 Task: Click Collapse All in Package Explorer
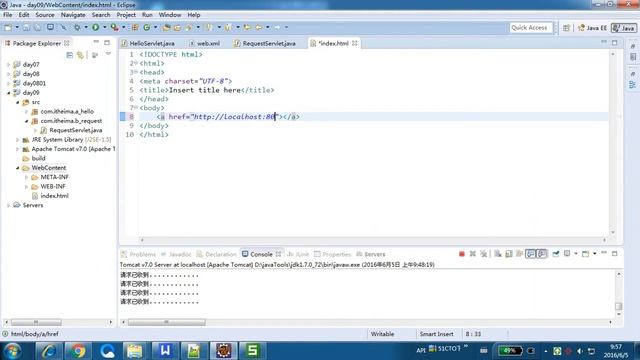pos(70,55)
